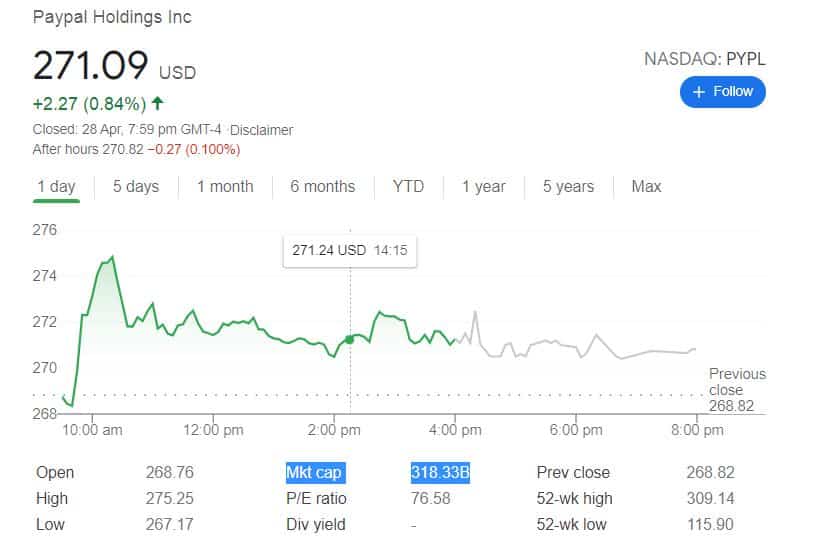The height and width of the screenshot is (546, 817).
Task: Click the 4:00 pm axis label
Action: coord(455,430)
